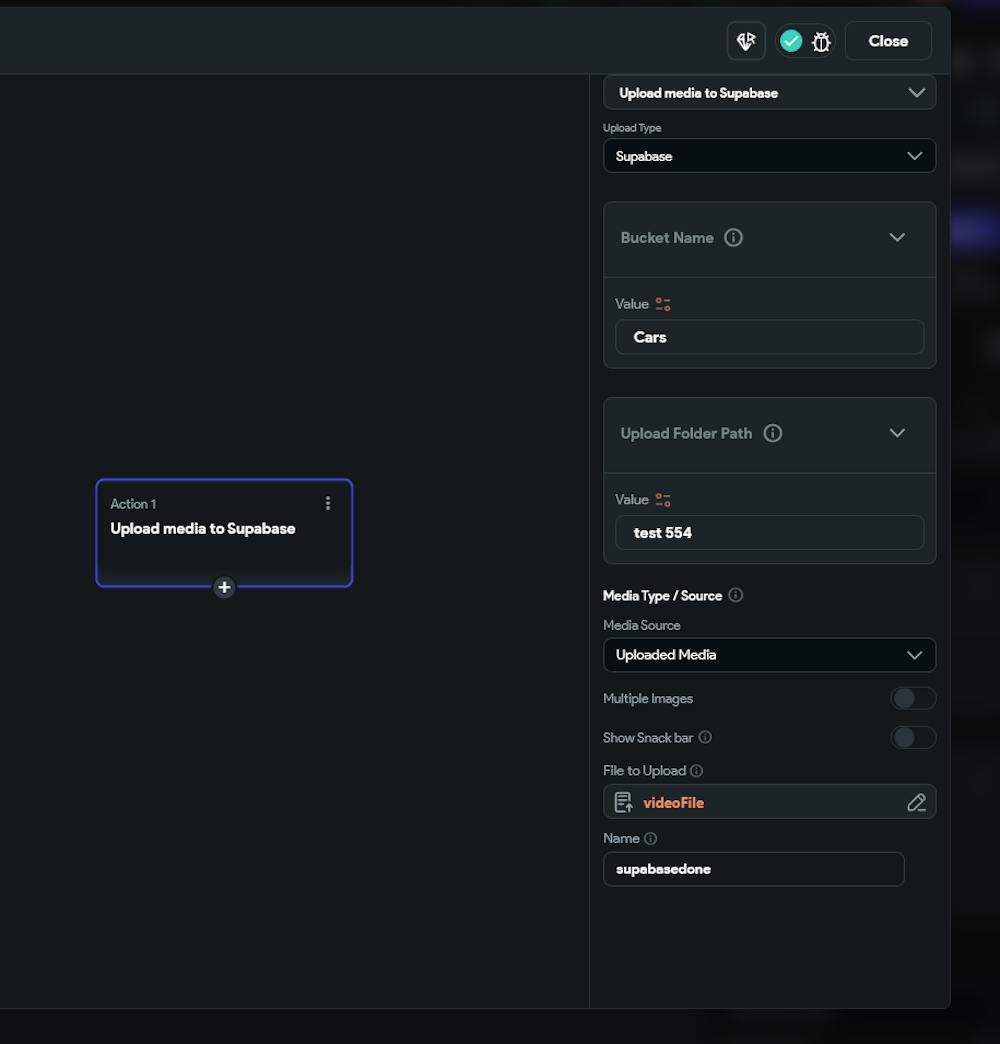Open the bug debug icon

coord(821,42)
